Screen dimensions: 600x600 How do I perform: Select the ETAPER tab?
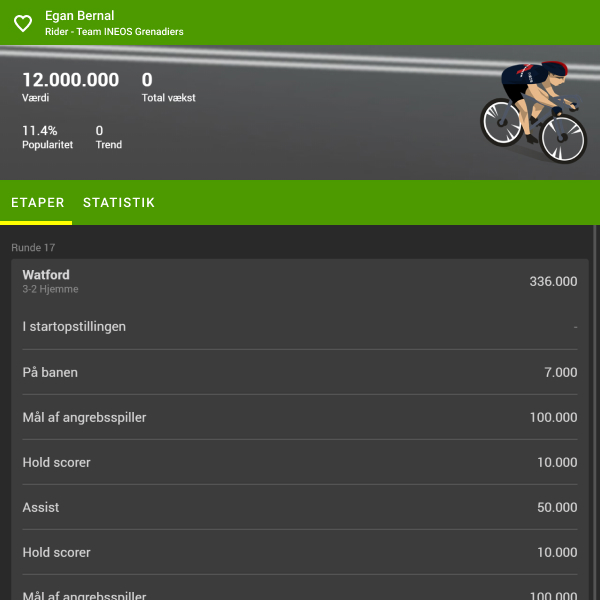[x=38, y=202]
